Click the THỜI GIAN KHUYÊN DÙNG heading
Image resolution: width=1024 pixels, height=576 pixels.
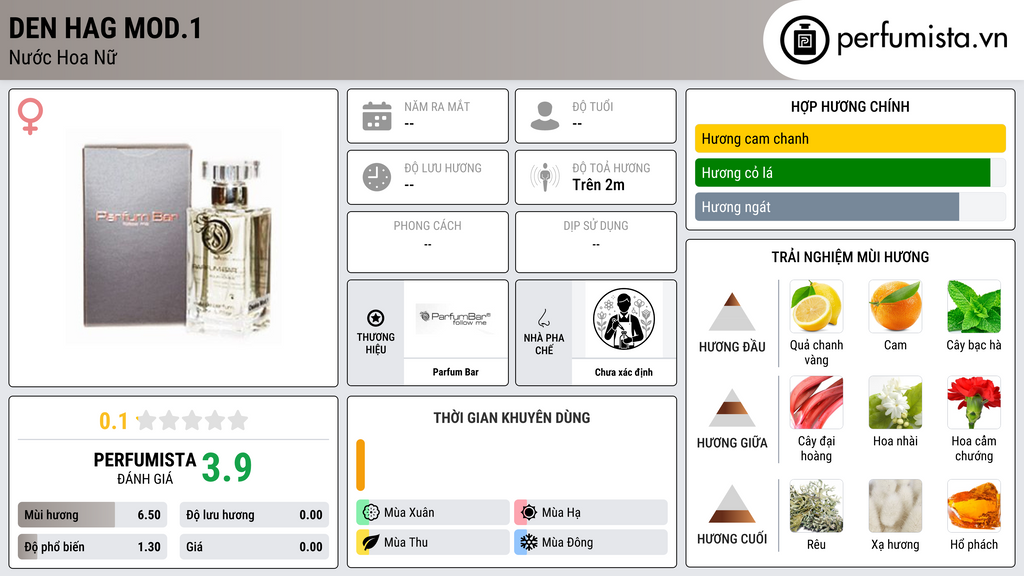pos(512,417)
